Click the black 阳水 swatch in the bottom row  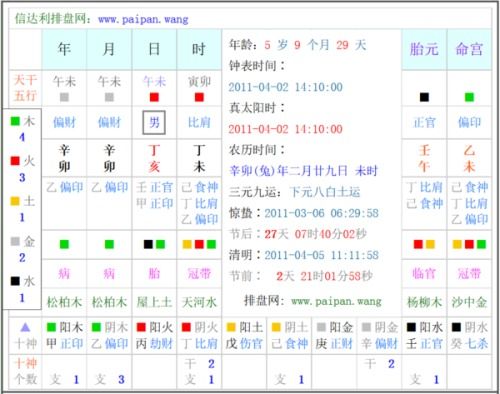(x=411, y=327)
